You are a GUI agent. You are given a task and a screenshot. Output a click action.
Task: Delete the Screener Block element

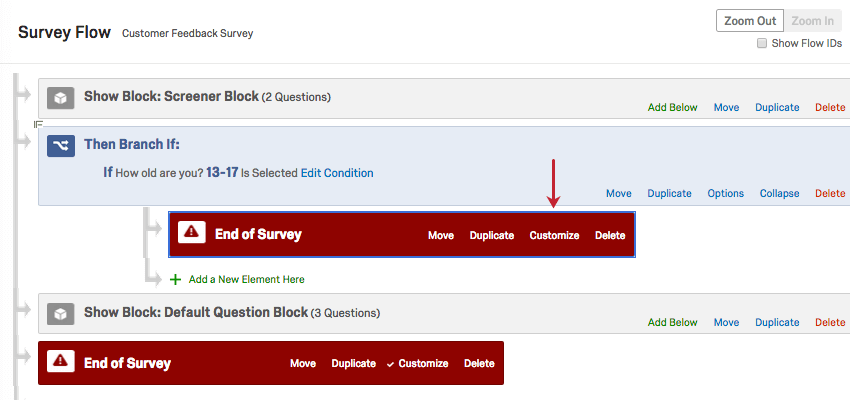pos(830,108)
